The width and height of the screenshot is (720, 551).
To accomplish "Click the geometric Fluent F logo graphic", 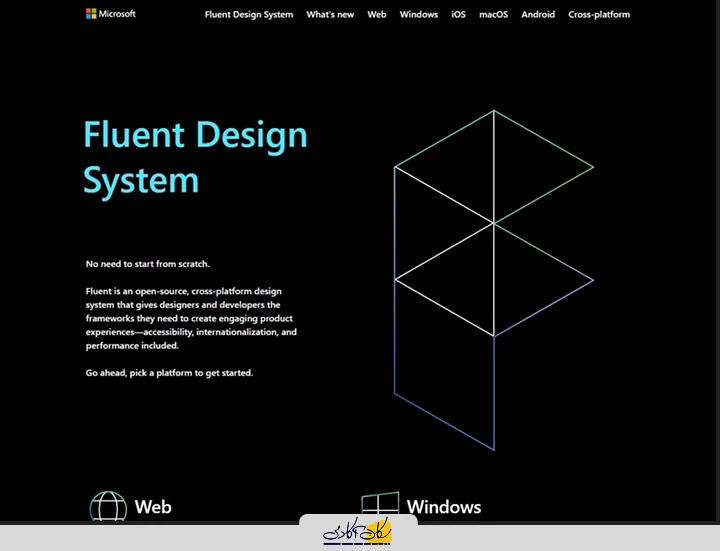I will 493,280.
